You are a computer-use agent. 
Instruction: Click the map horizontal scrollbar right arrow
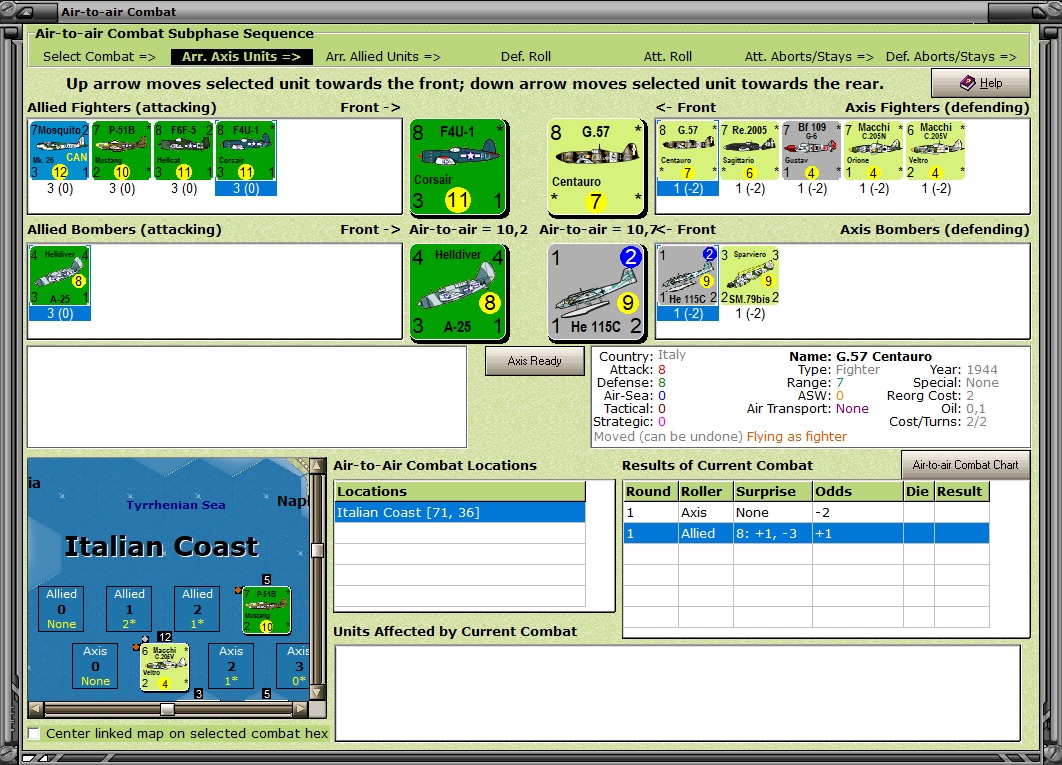pos(301,709)
